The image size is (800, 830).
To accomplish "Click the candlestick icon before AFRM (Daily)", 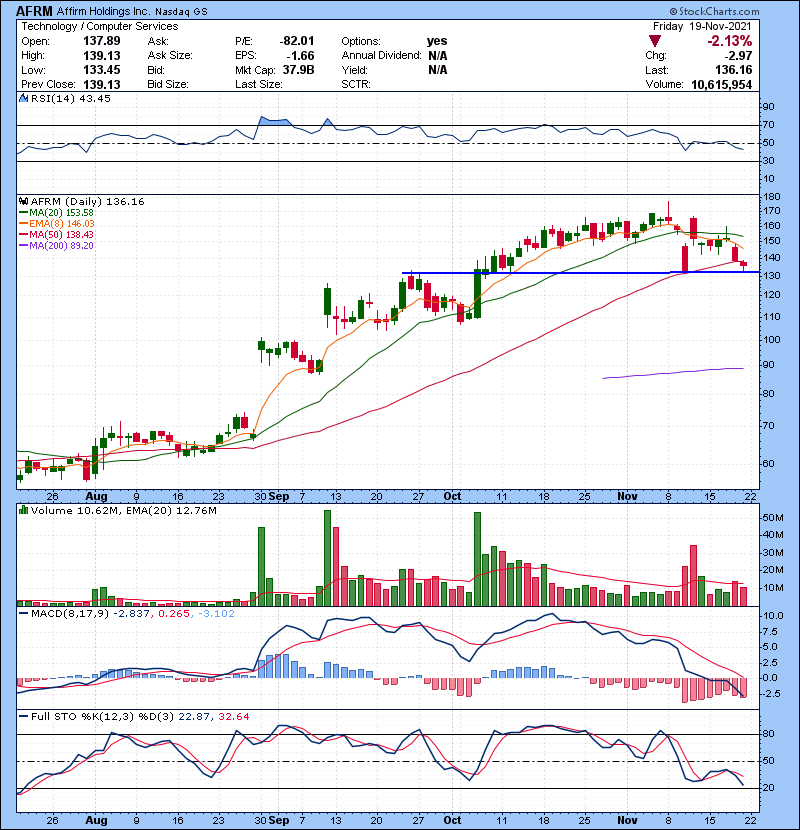I will (x=23, y=201).
